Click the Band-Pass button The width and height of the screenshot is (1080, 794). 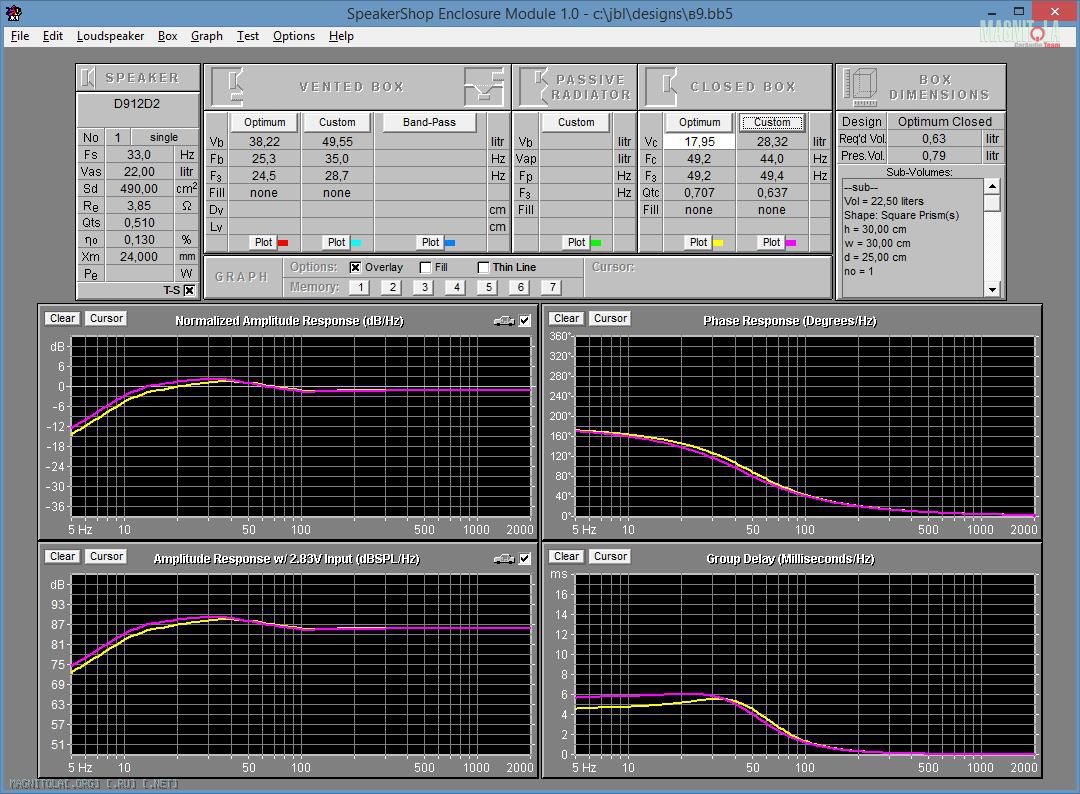click(429, 123)
